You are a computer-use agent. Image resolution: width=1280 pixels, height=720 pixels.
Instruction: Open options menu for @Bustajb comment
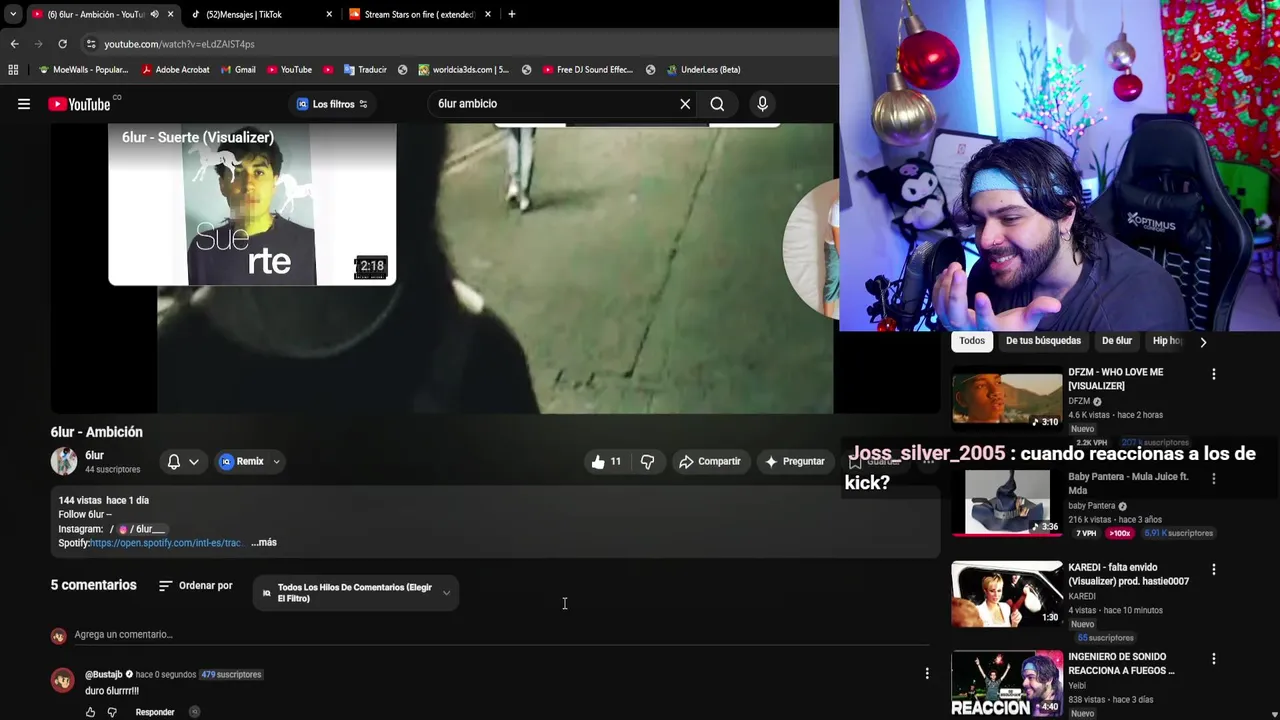click(927, 674)
